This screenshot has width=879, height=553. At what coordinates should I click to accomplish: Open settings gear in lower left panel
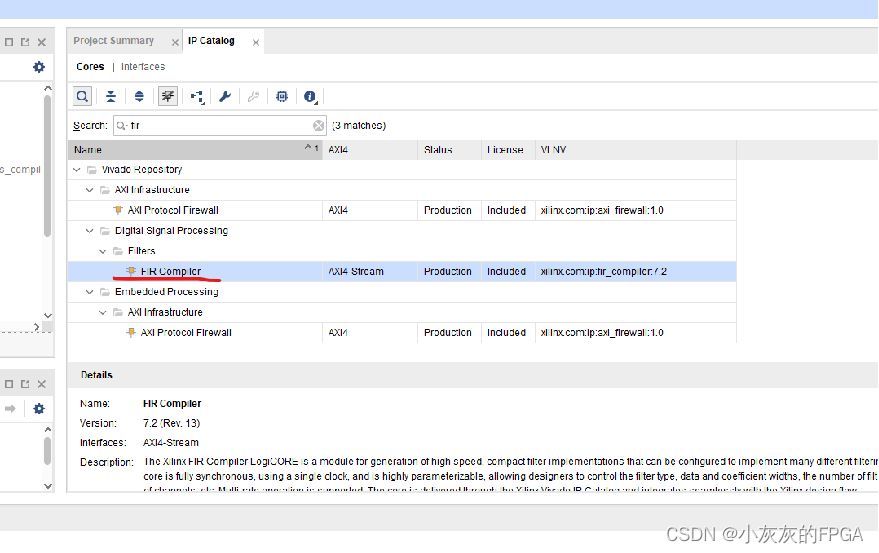click(39, 409)
